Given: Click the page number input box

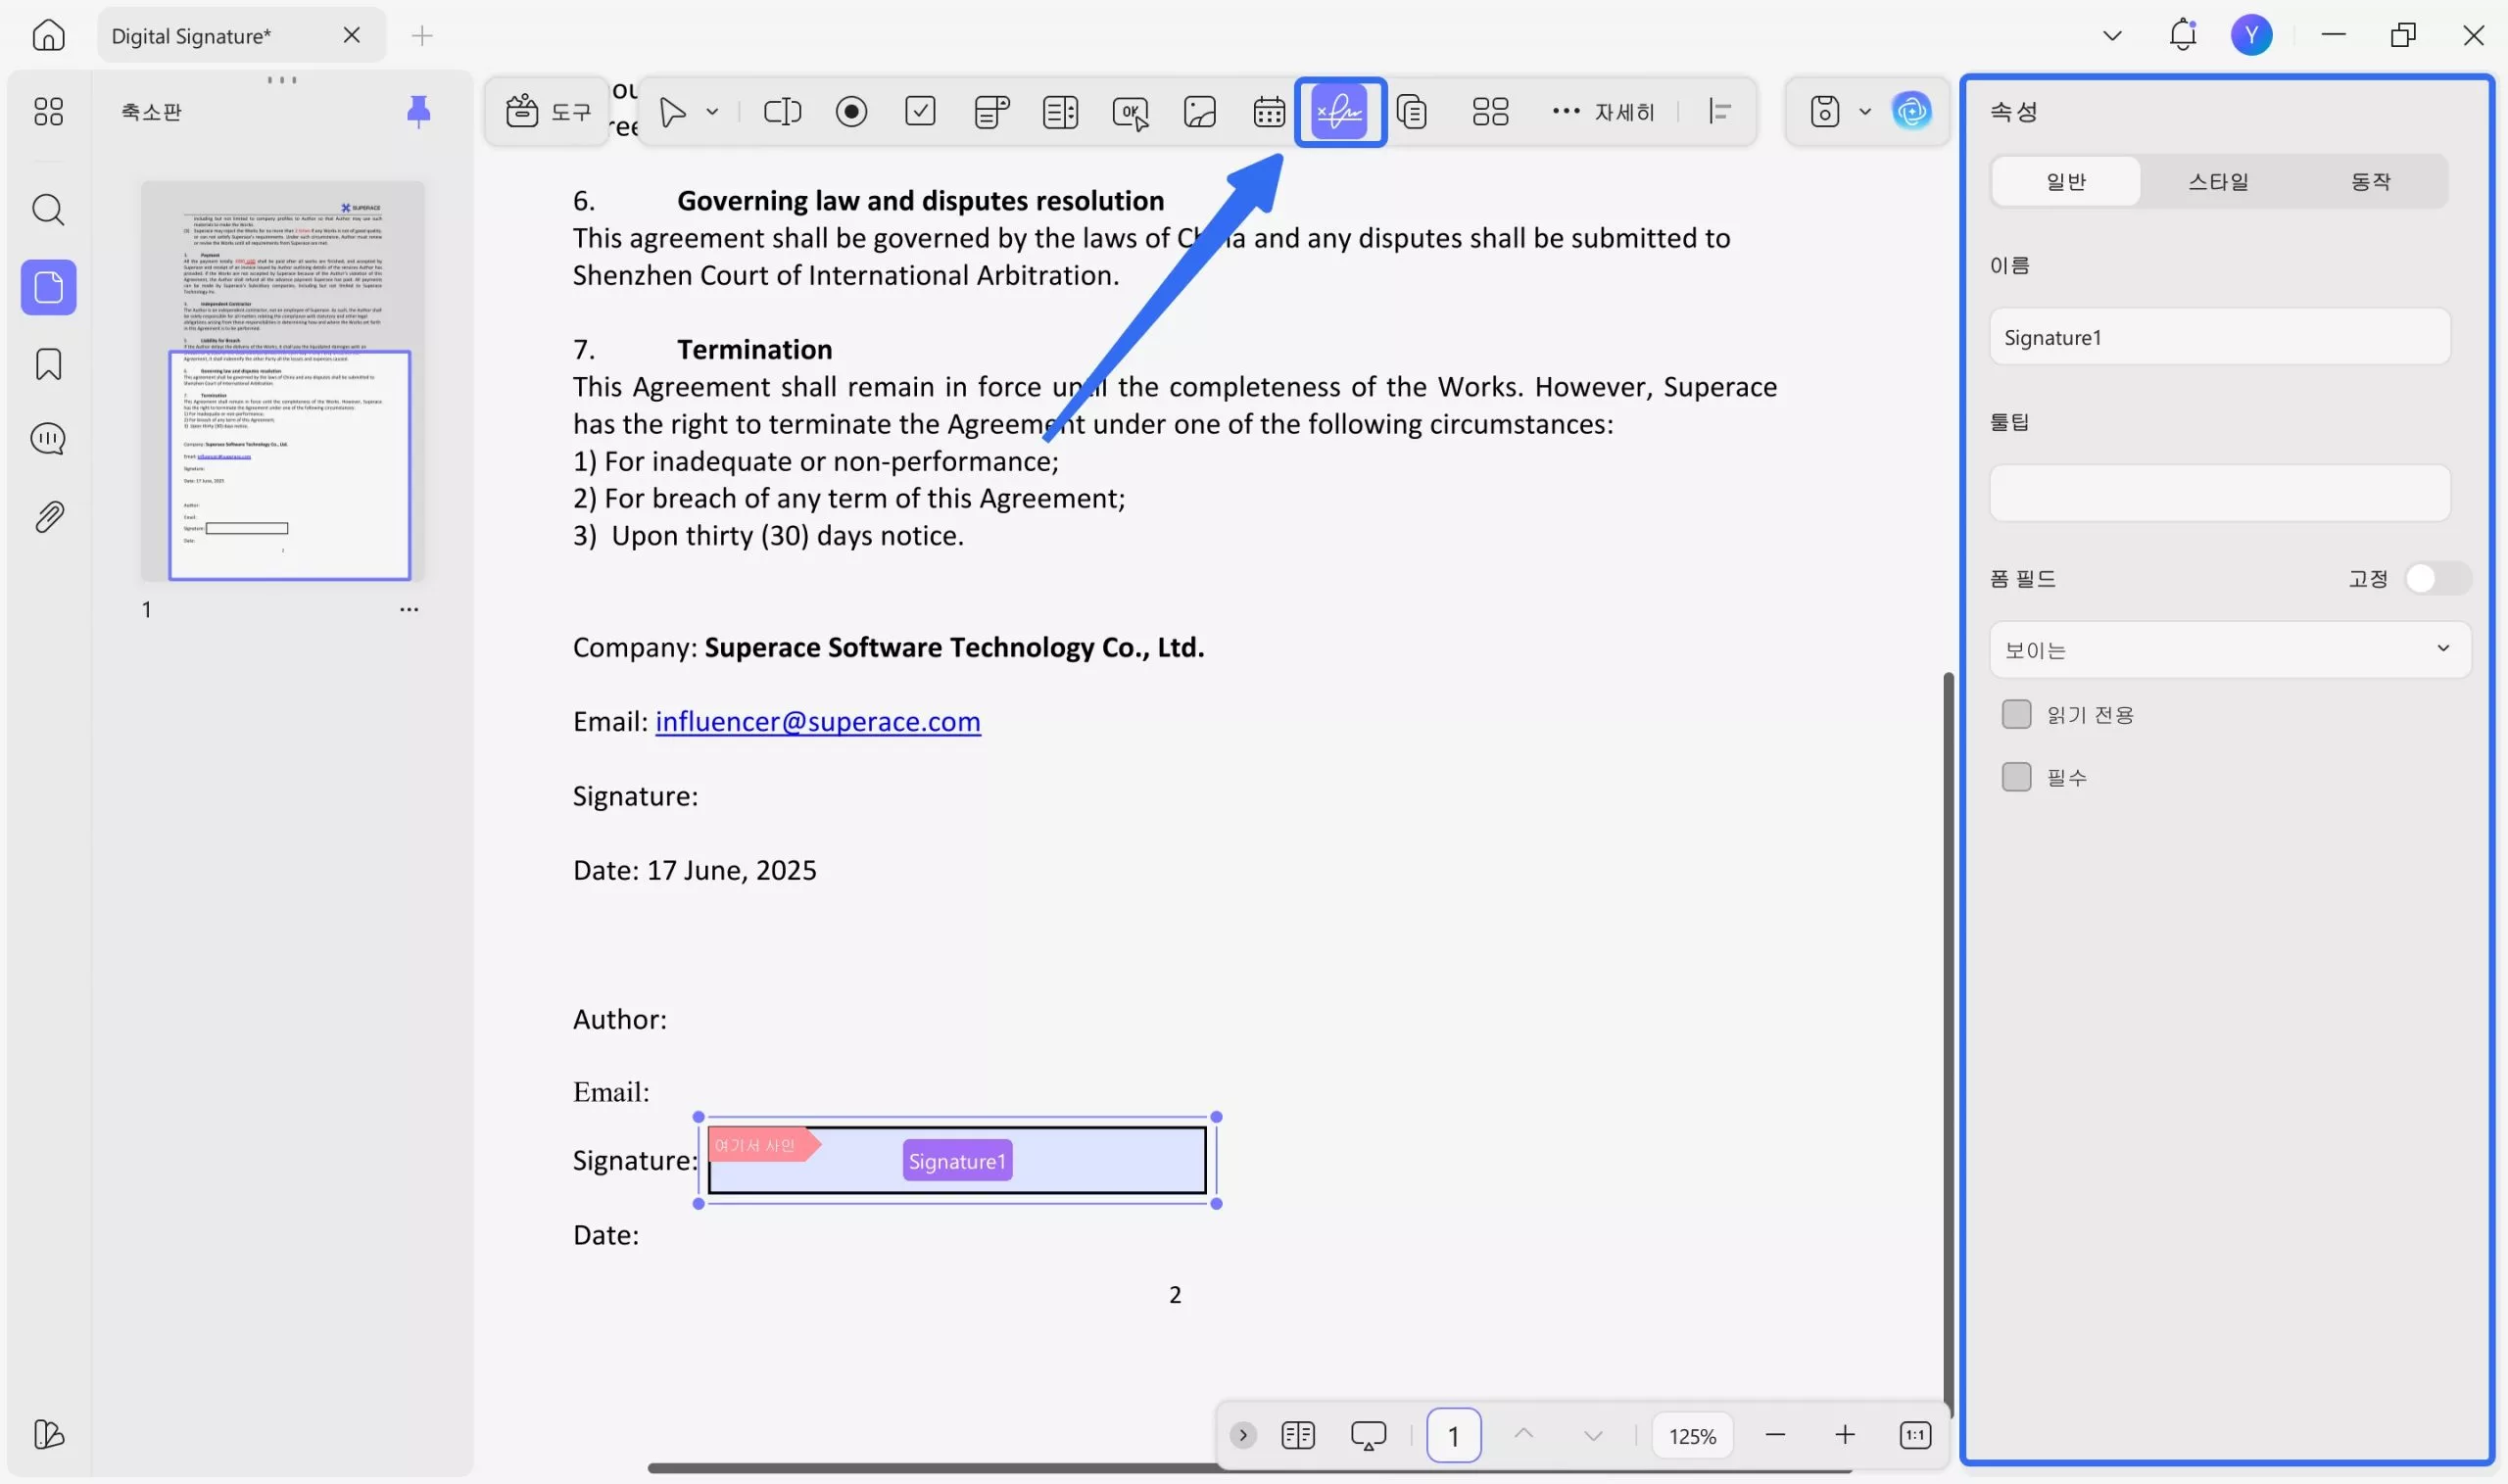Looking at the screenshot, I should (1453, 1435).
